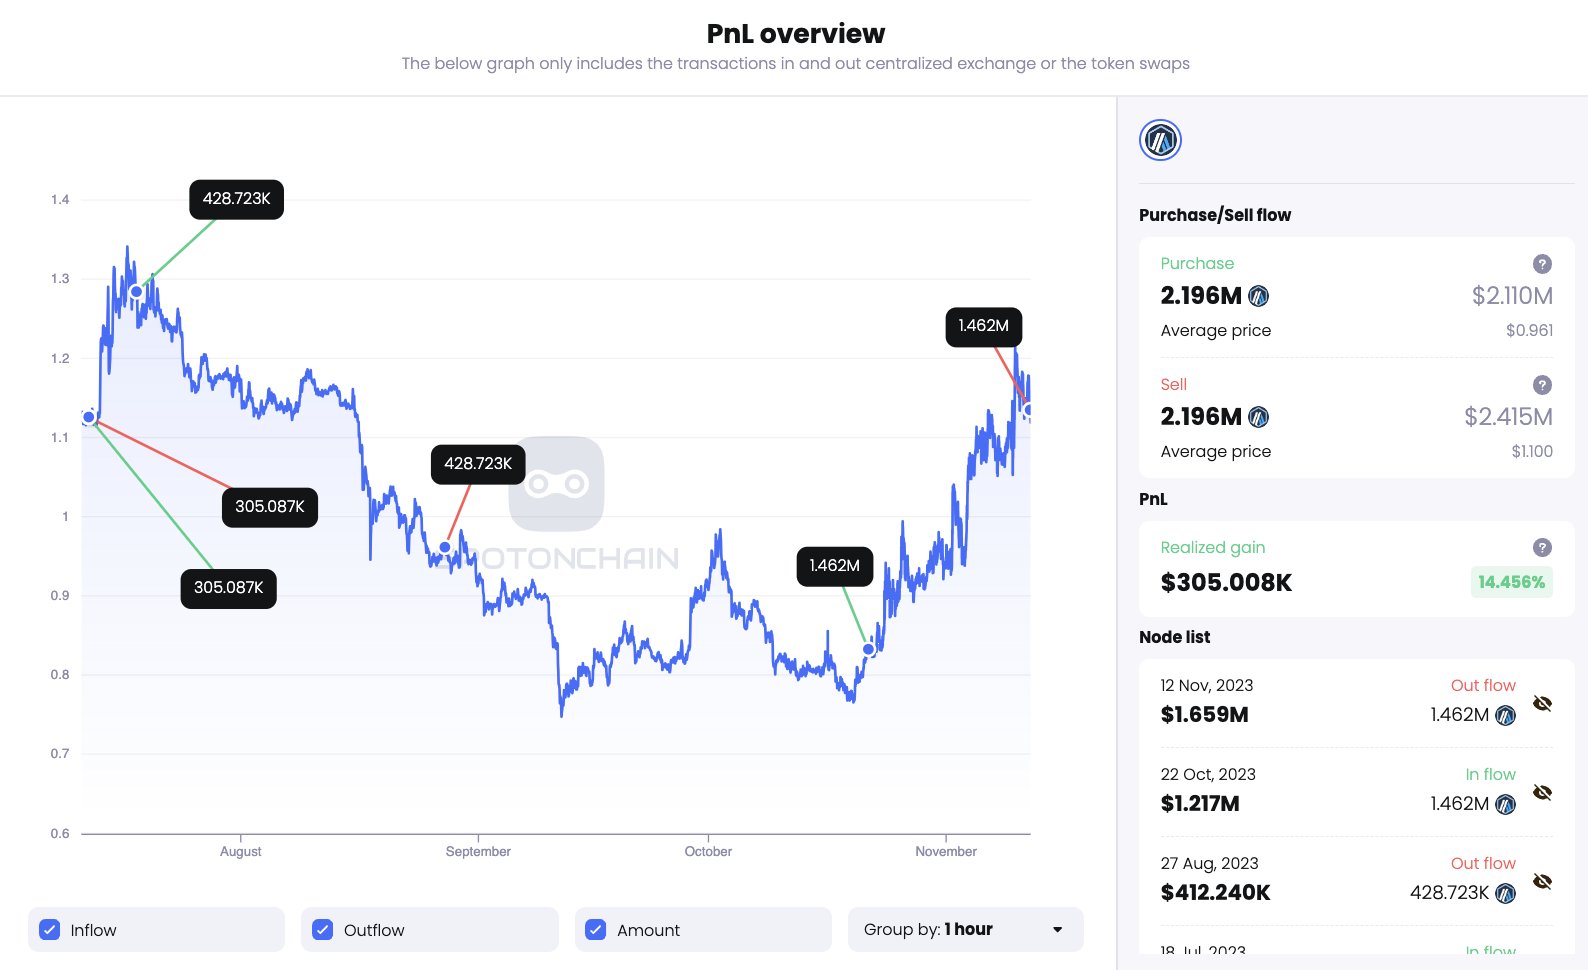This screenshot has height=970, width=1588.
Task: Hide the 27 Aug, 2023 out flow node
Action: pyautogui.click(x=1542, y=881)
